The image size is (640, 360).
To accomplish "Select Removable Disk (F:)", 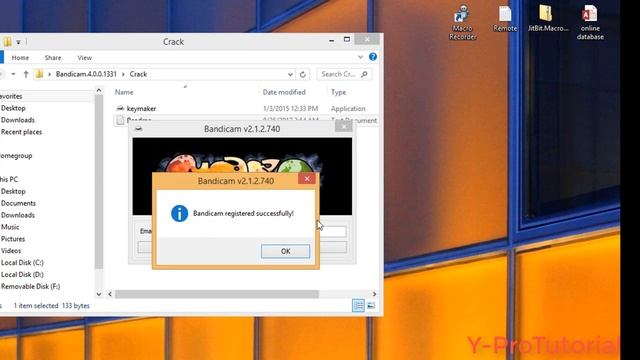I will (30, 286).
